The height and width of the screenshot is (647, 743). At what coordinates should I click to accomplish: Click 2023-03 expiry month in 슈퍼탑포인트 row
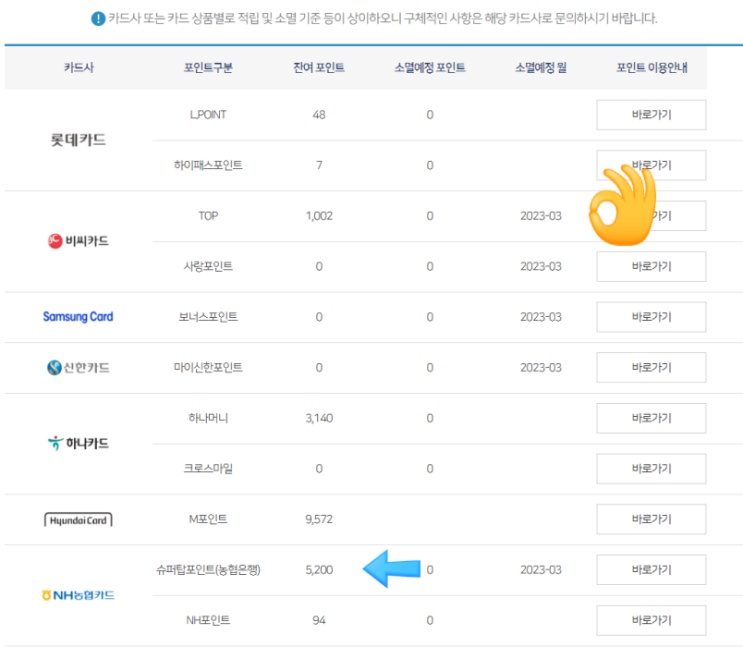(x=541, y=570)
